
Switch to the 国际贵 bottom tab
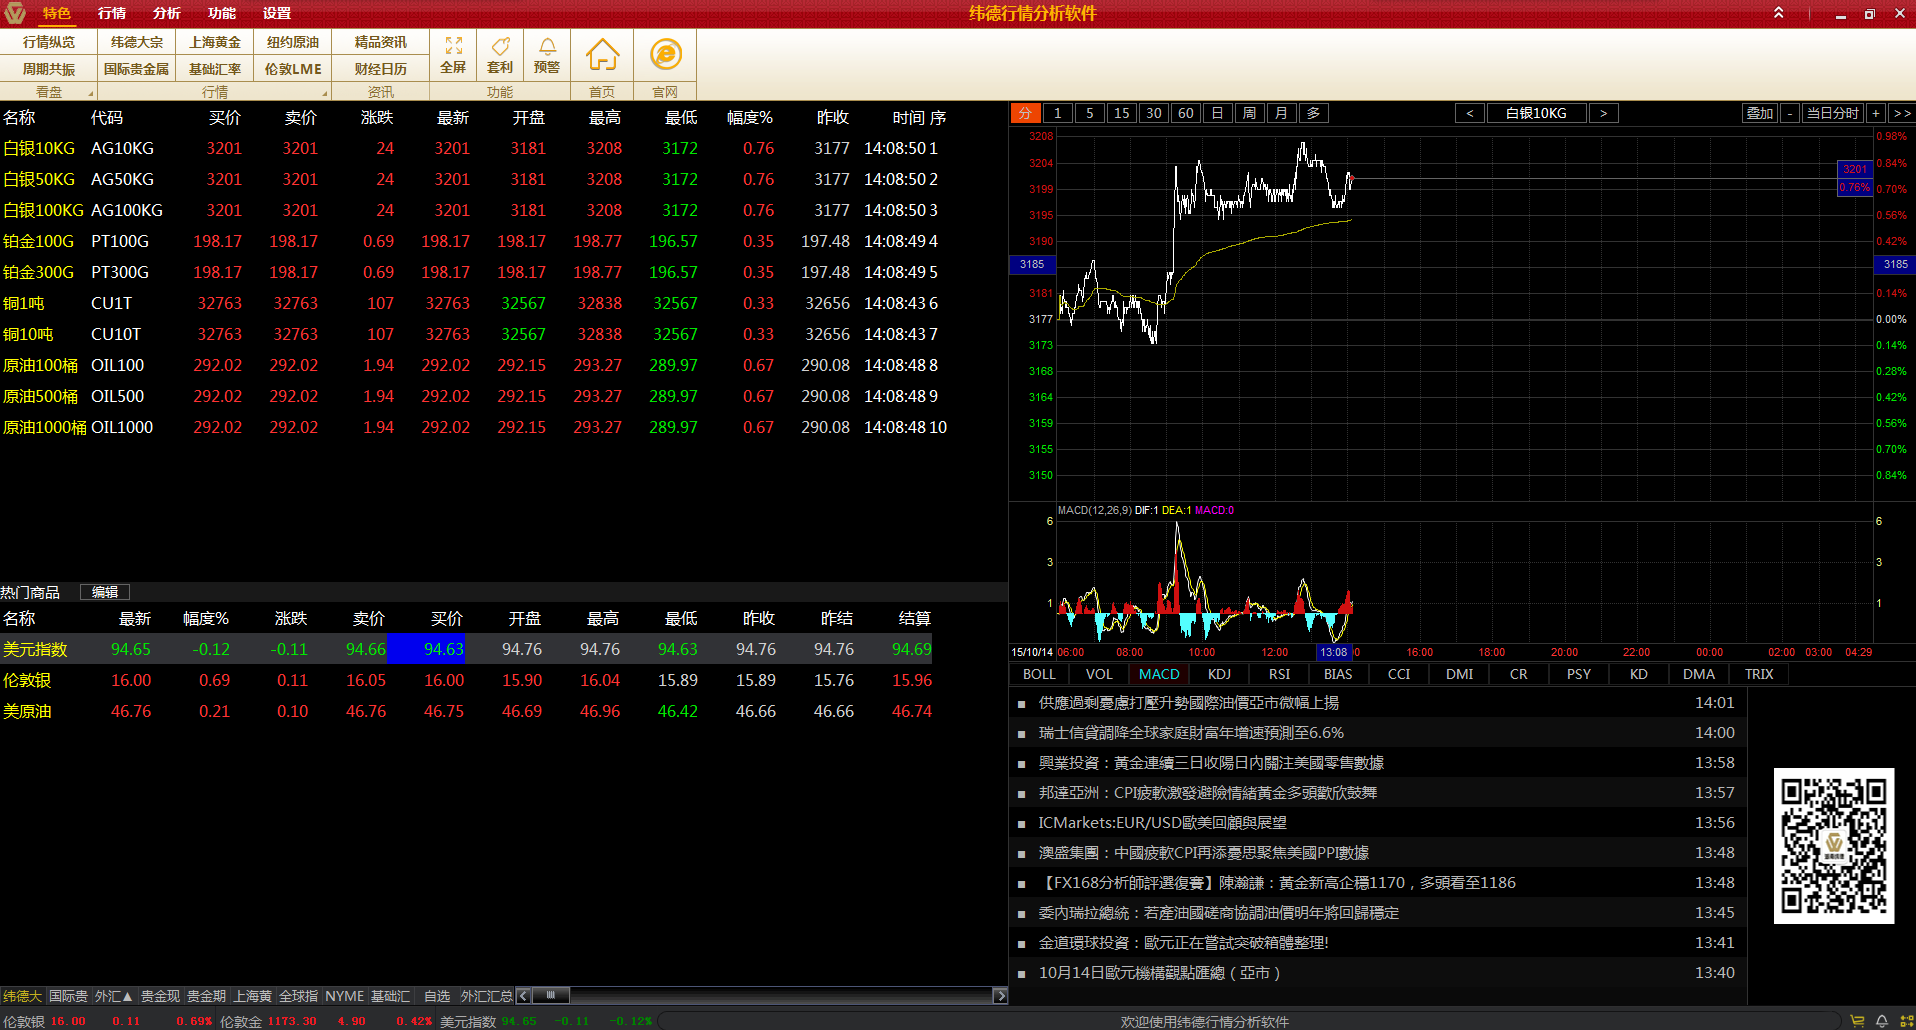pos(68,996)
